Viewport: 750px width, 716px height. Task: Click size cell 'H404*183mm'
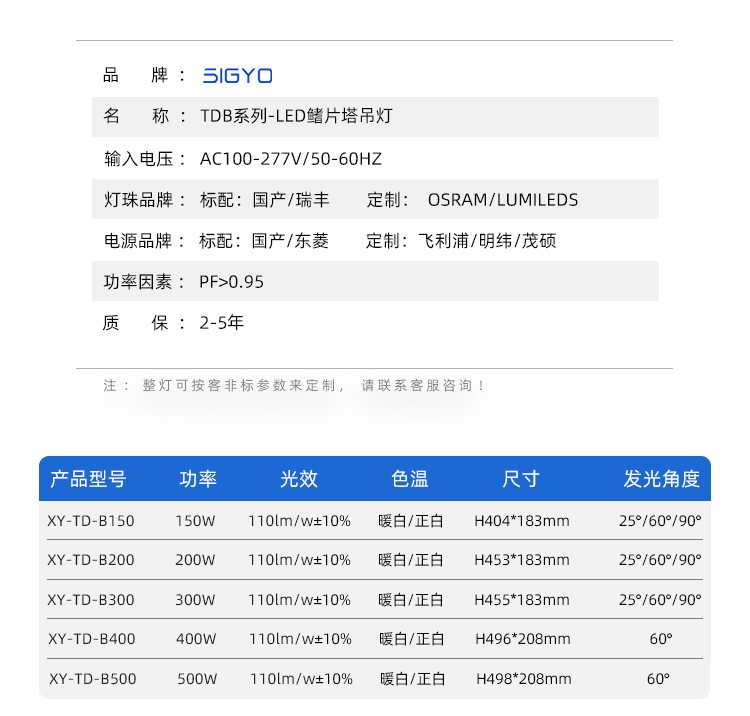click(x=522, y=520)
